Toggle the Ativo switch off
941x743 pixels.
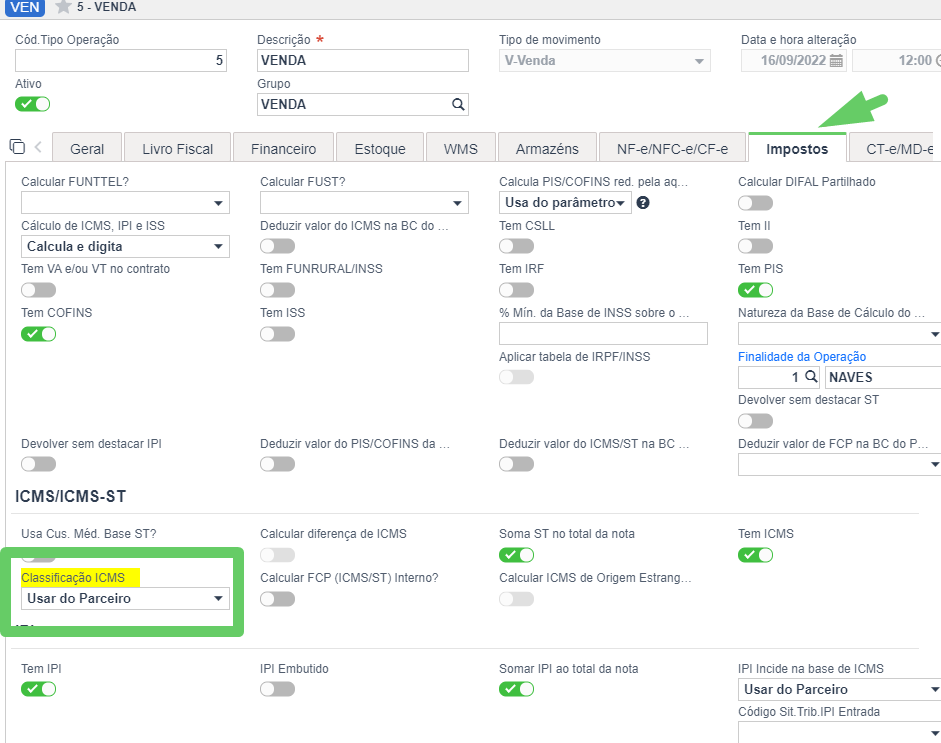pos(32,104)
